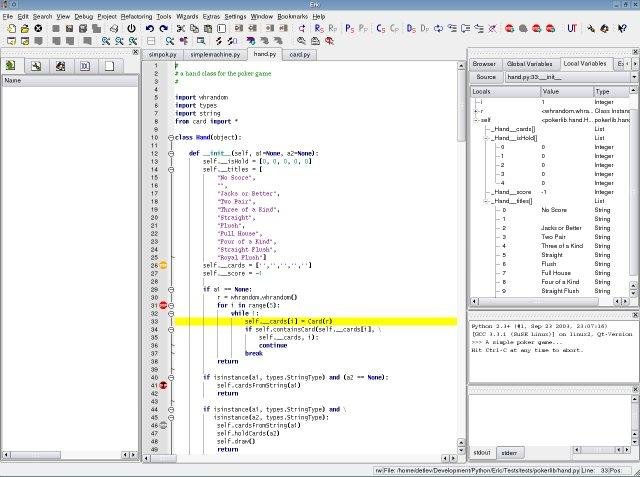This screenshot has width=640, height=477.
Task: Click the Undo arrow icon in toolbar
Action: tap(149, 29)
